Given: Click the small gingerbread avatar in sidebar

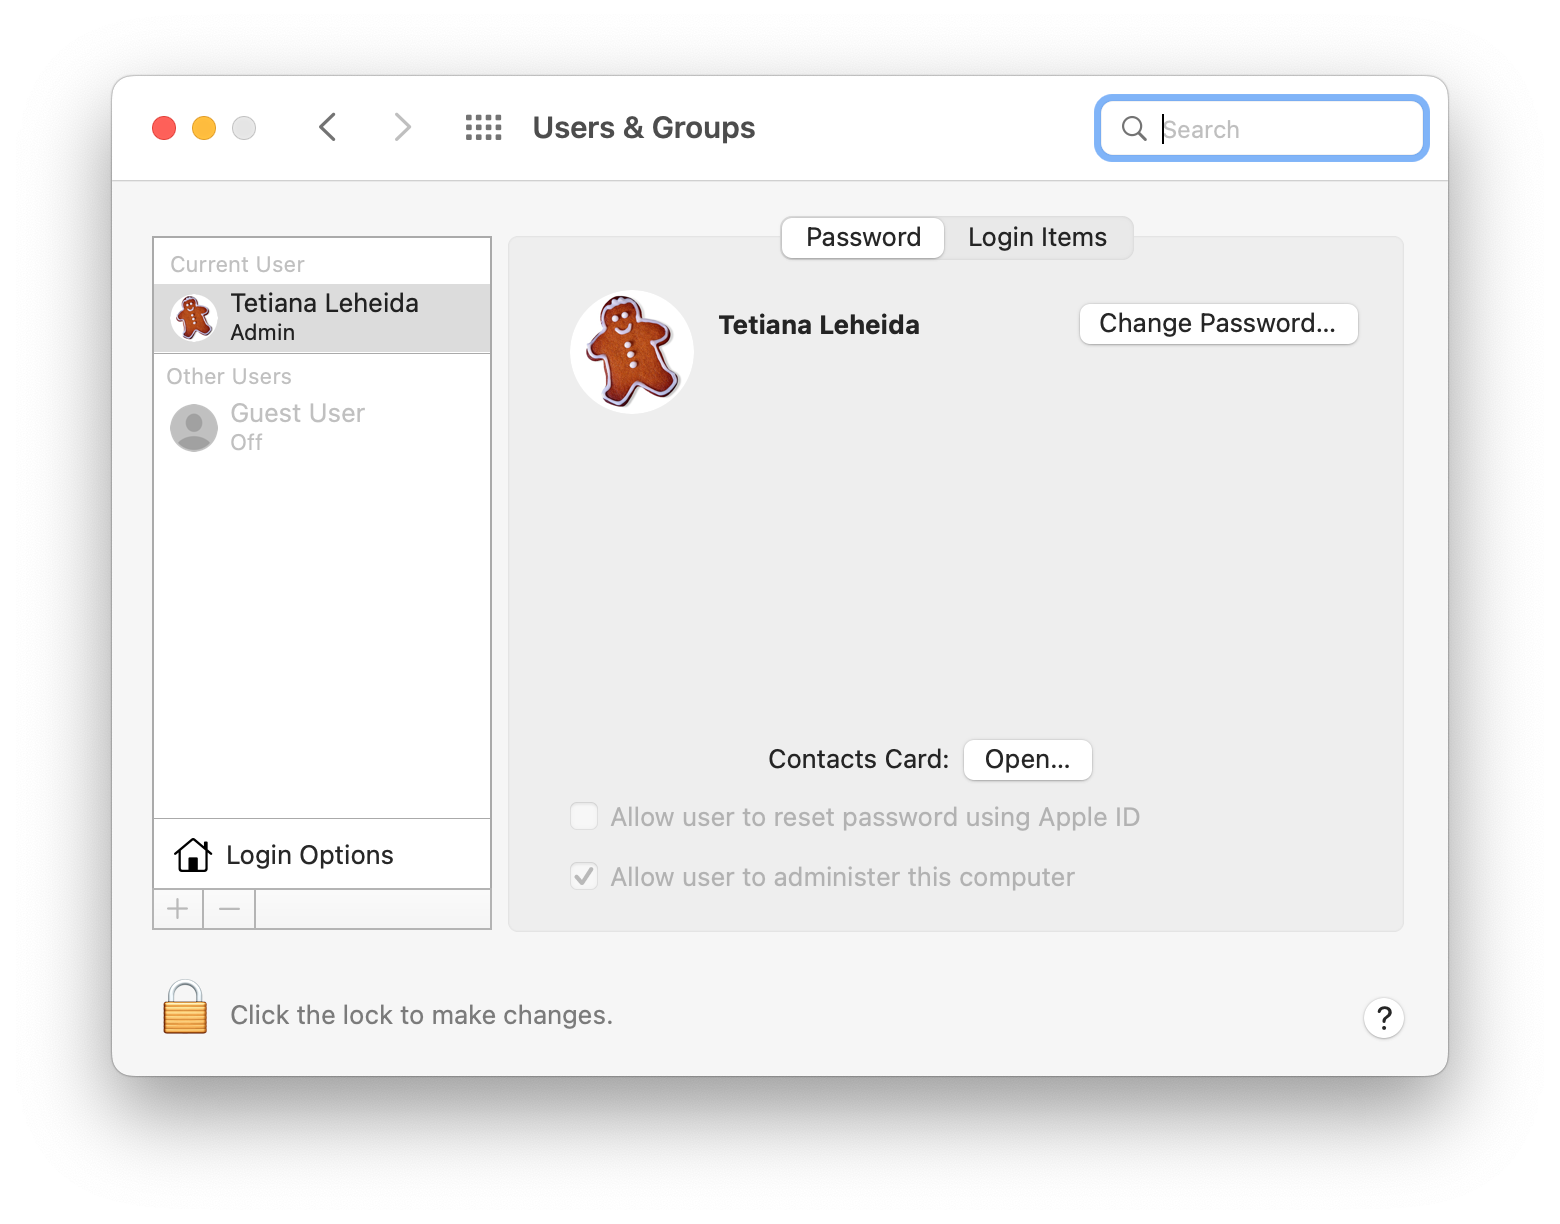Looking at the screenshot, I should point(194,318).
